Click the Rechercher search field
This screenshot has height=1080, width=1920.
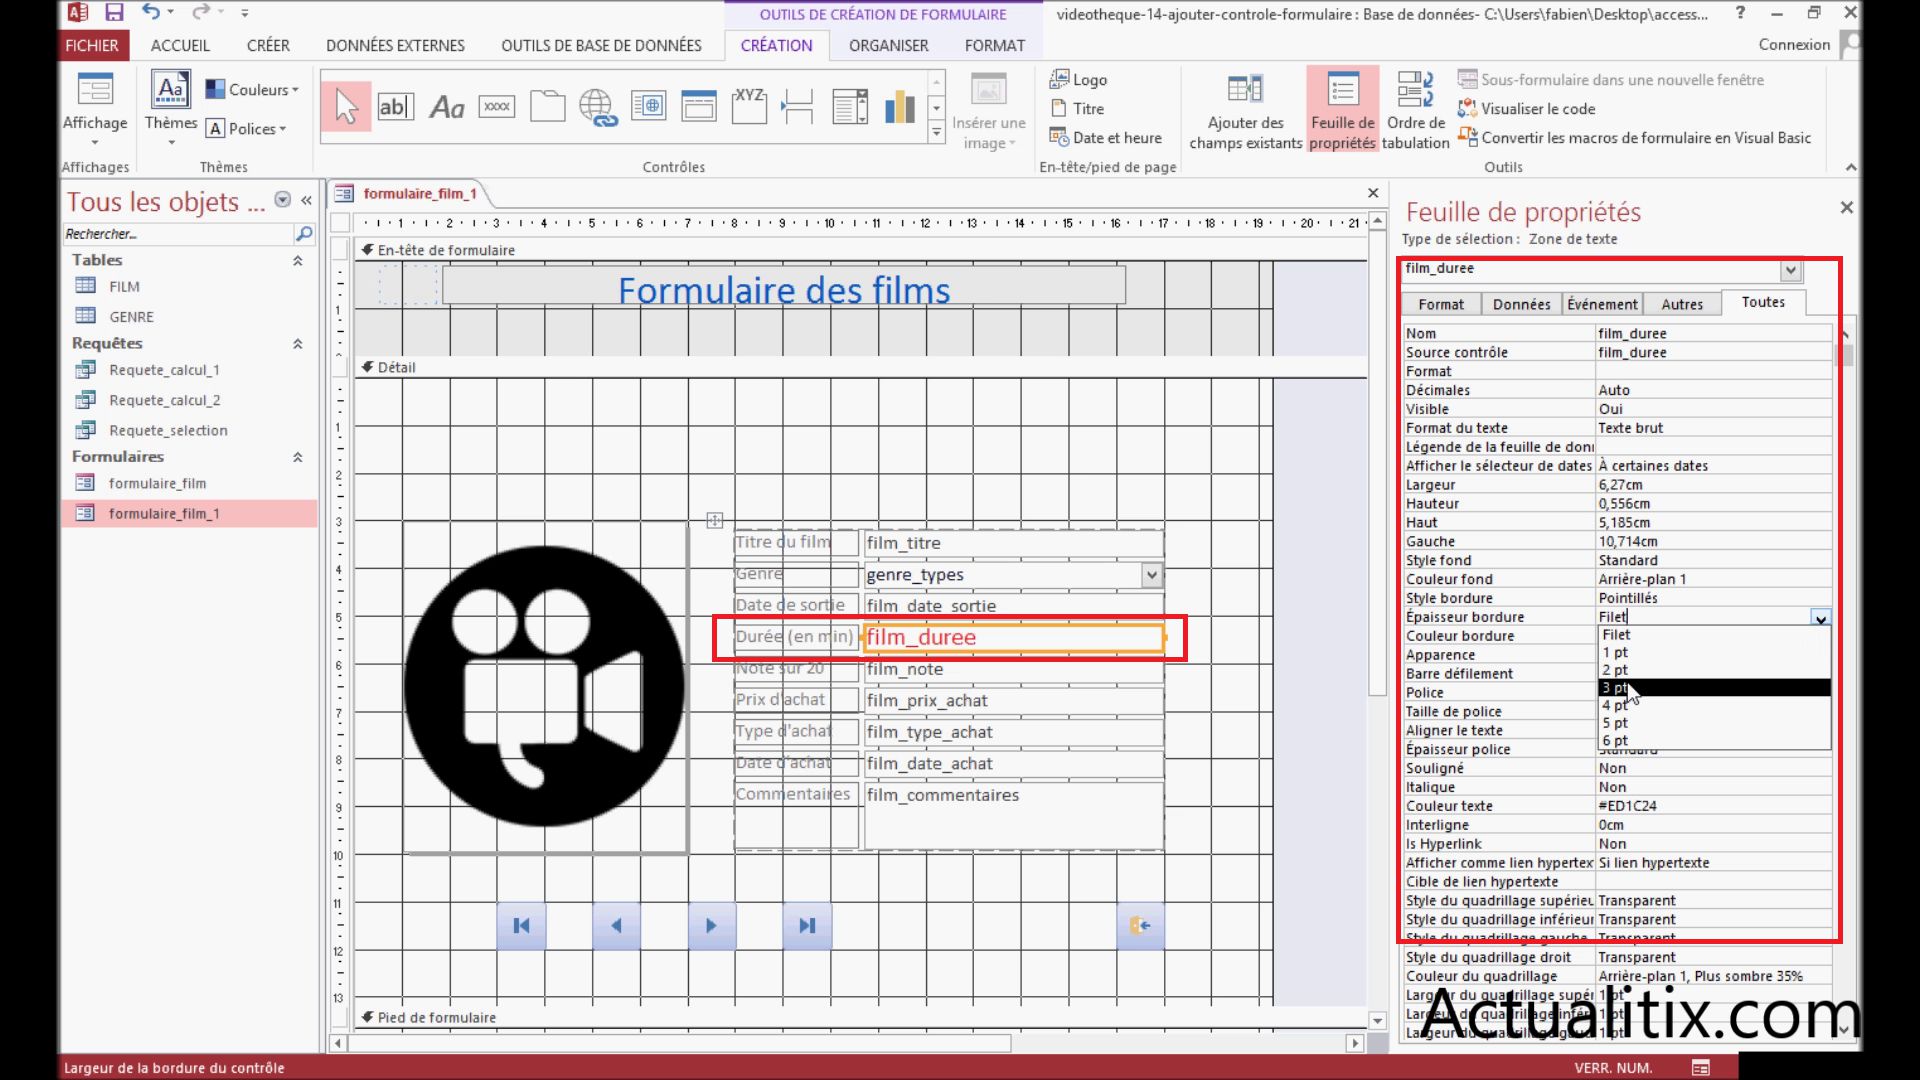point(180,233)
